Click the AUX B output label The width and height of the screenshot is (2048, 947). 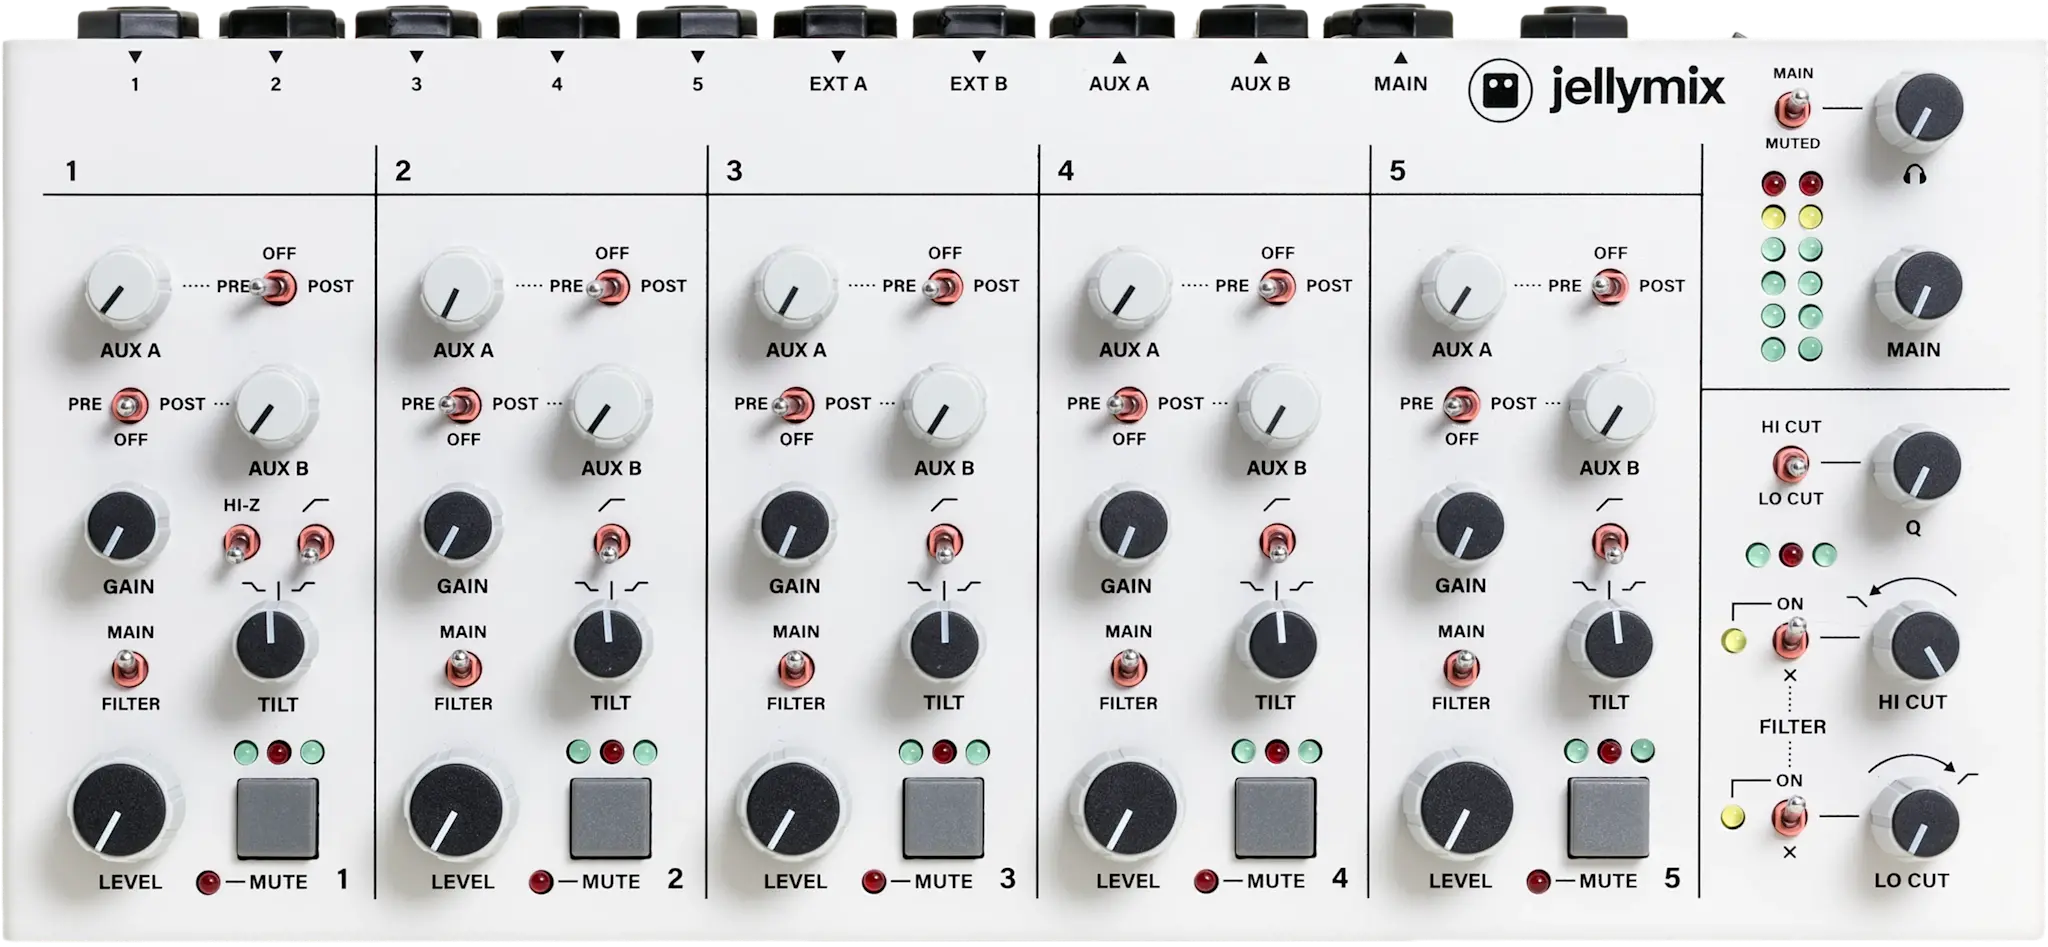click(1259, 84)
